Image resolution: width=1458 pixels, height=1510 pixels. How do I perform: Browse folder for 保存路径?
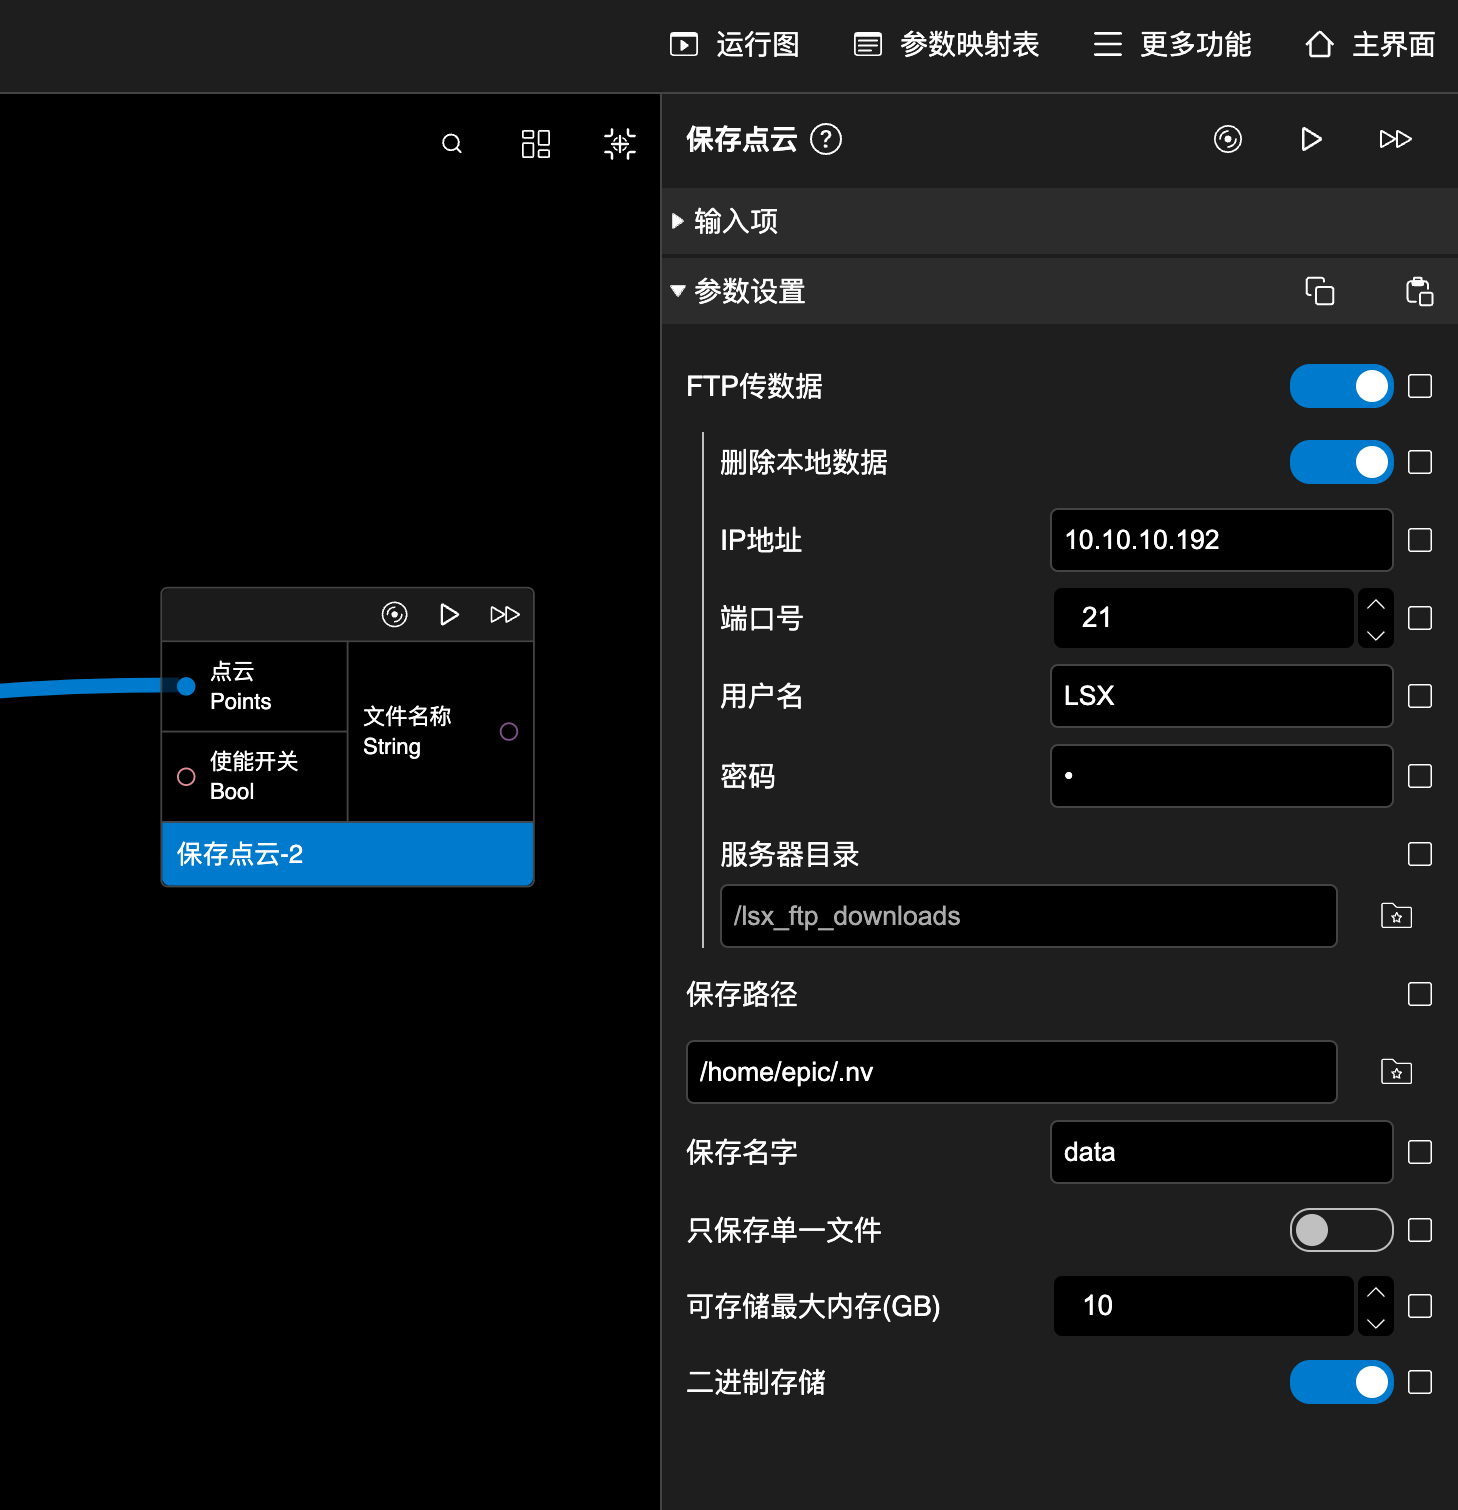[x=1396, y=1071]
